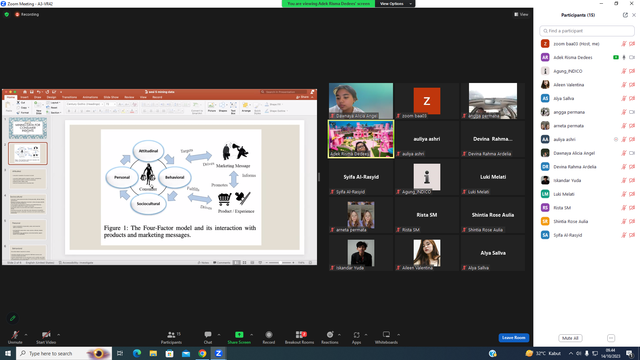Open Microsoft Store from the taskbar

(169, 353)
